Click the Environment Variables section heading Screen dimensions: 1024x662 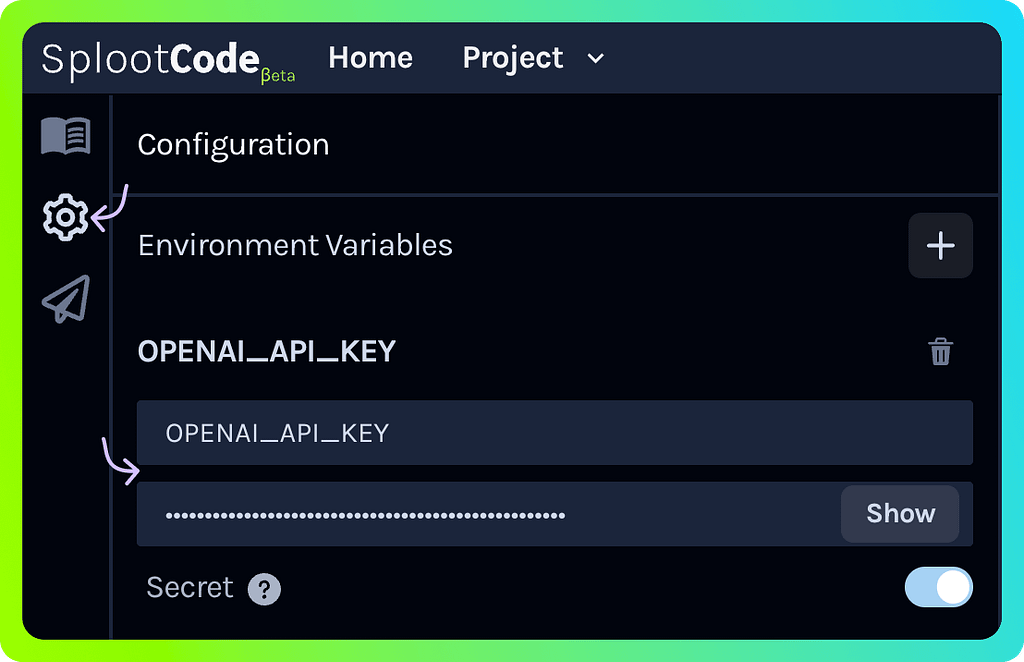pyautogui.click(x=295, y=246)
